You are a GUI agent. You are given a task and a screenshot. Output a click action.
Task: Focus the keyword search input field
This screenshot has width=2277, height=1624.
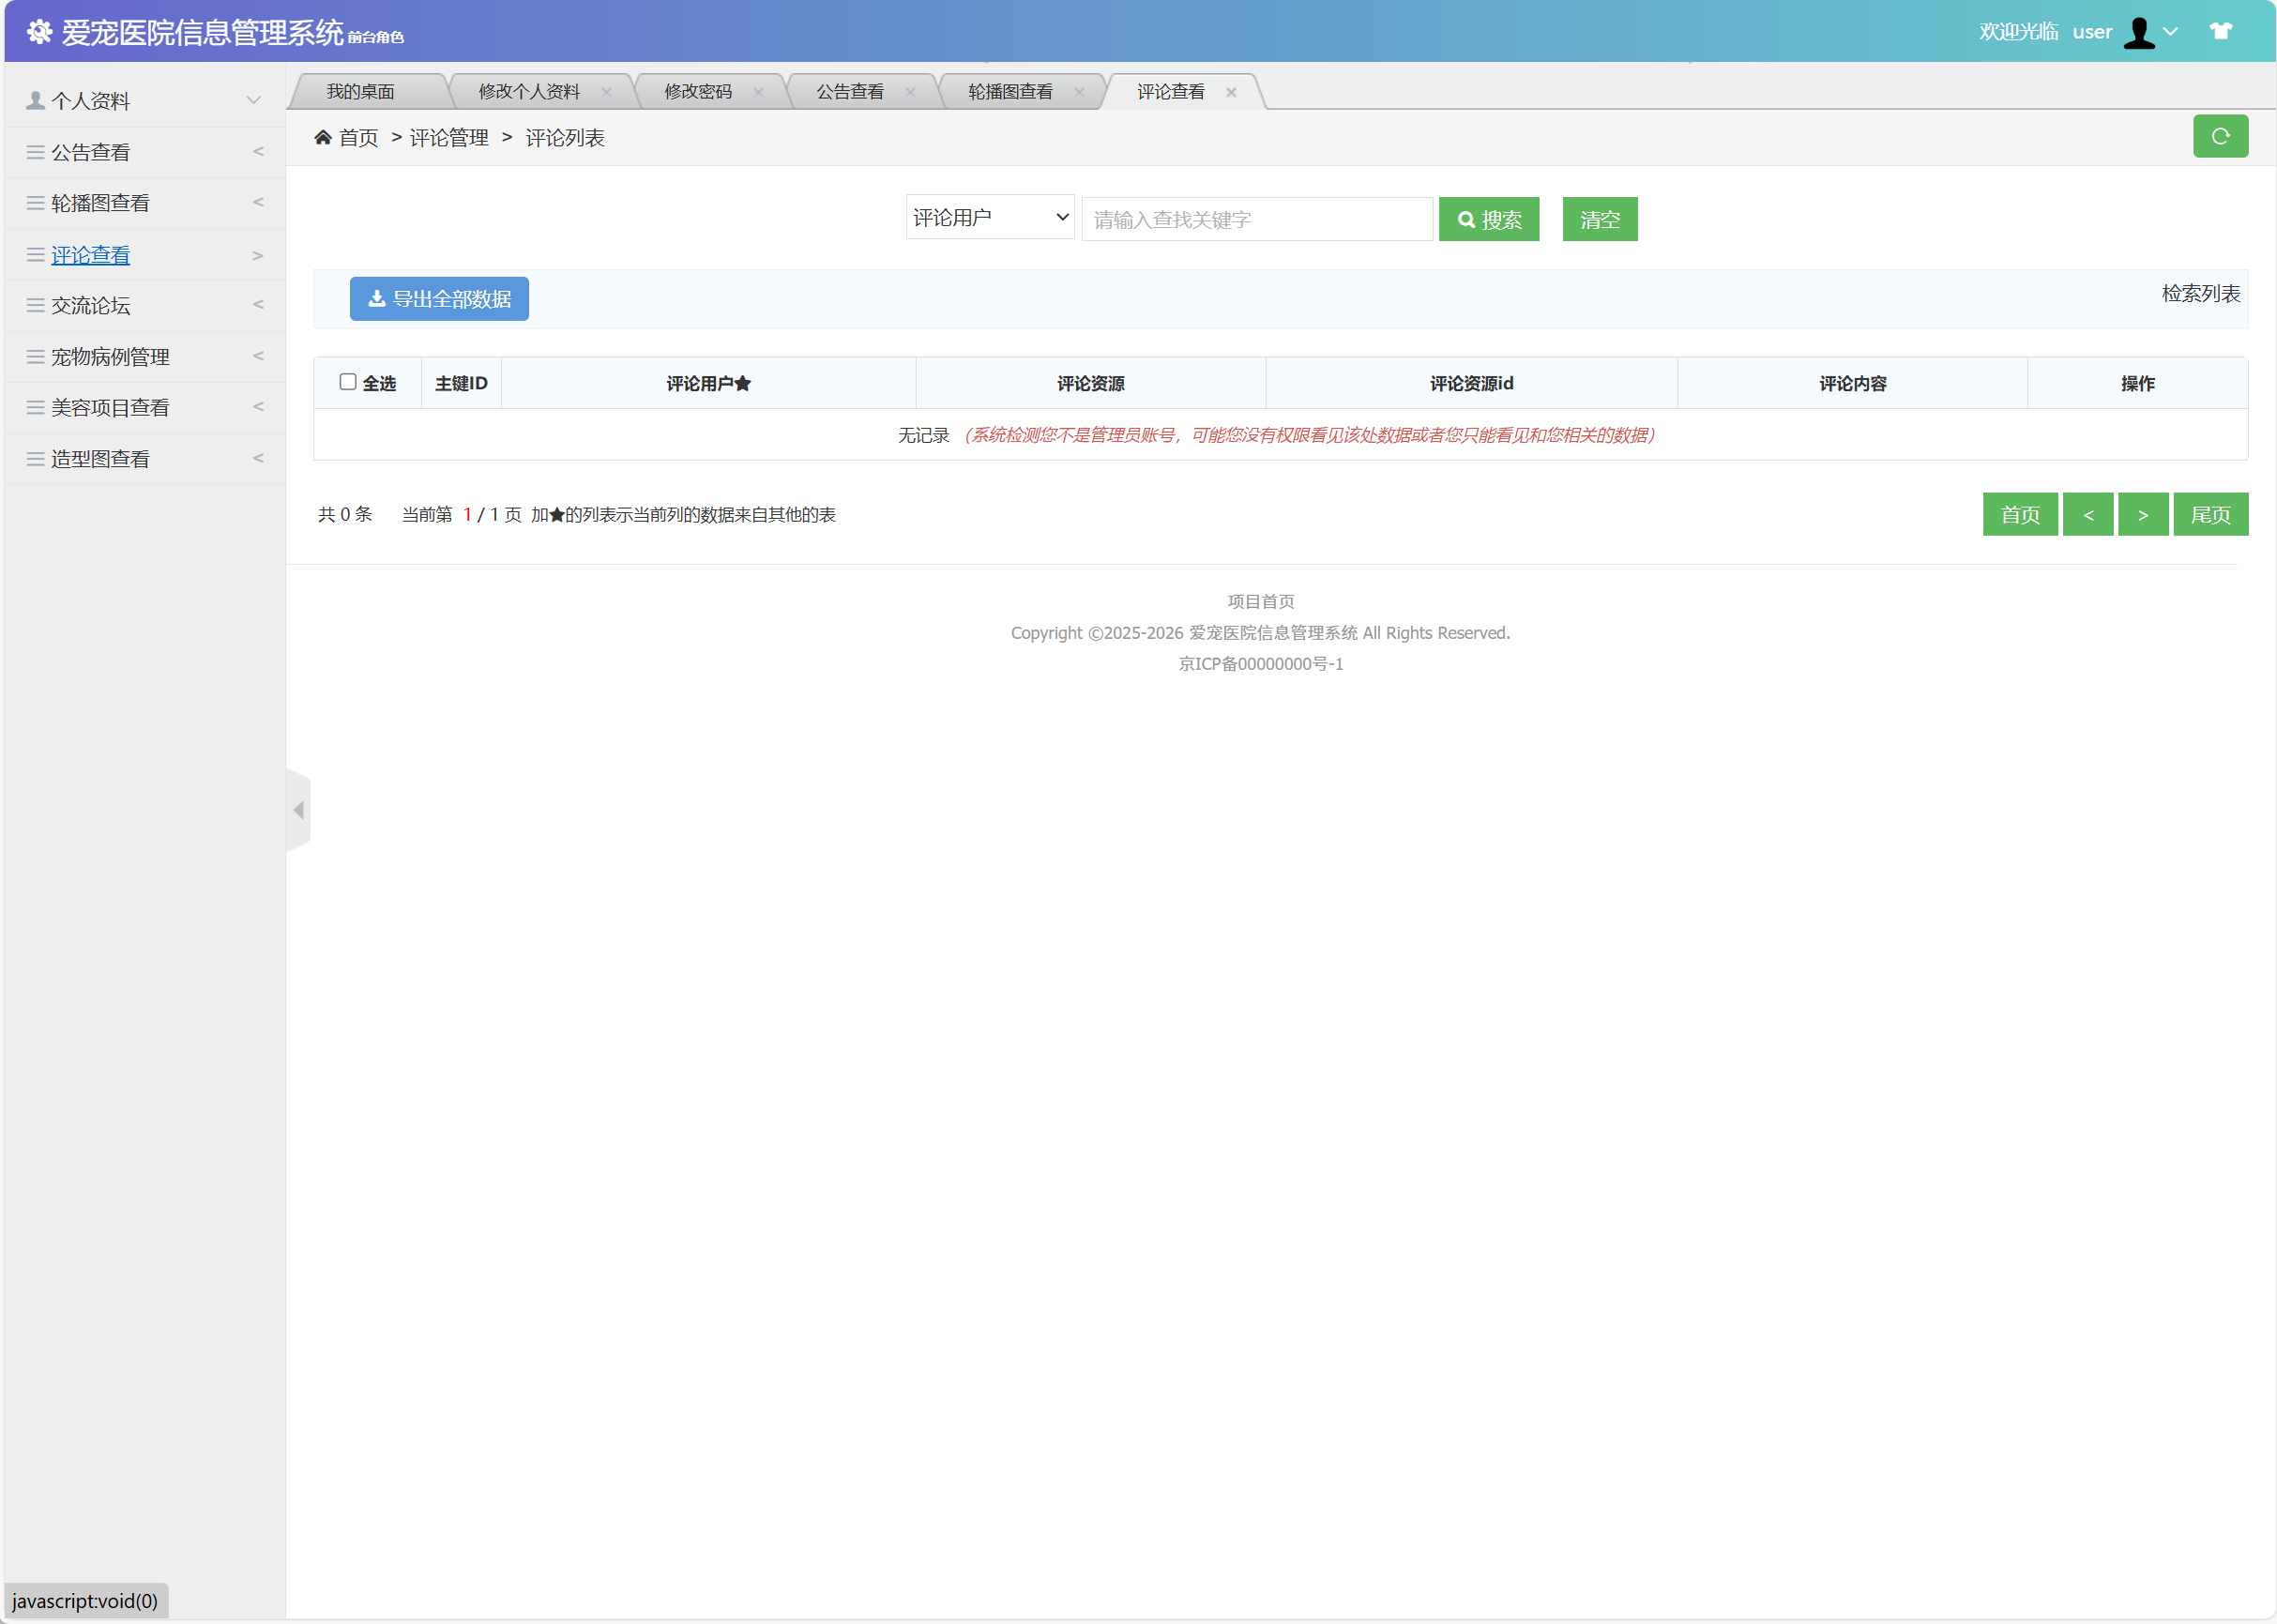click(1256, 219)
